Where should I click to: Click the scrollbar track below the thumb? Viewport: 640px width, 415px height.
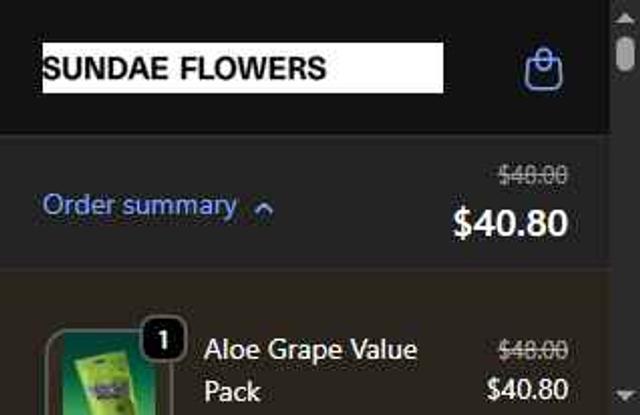pyautogui.click(x=625, y=250)
